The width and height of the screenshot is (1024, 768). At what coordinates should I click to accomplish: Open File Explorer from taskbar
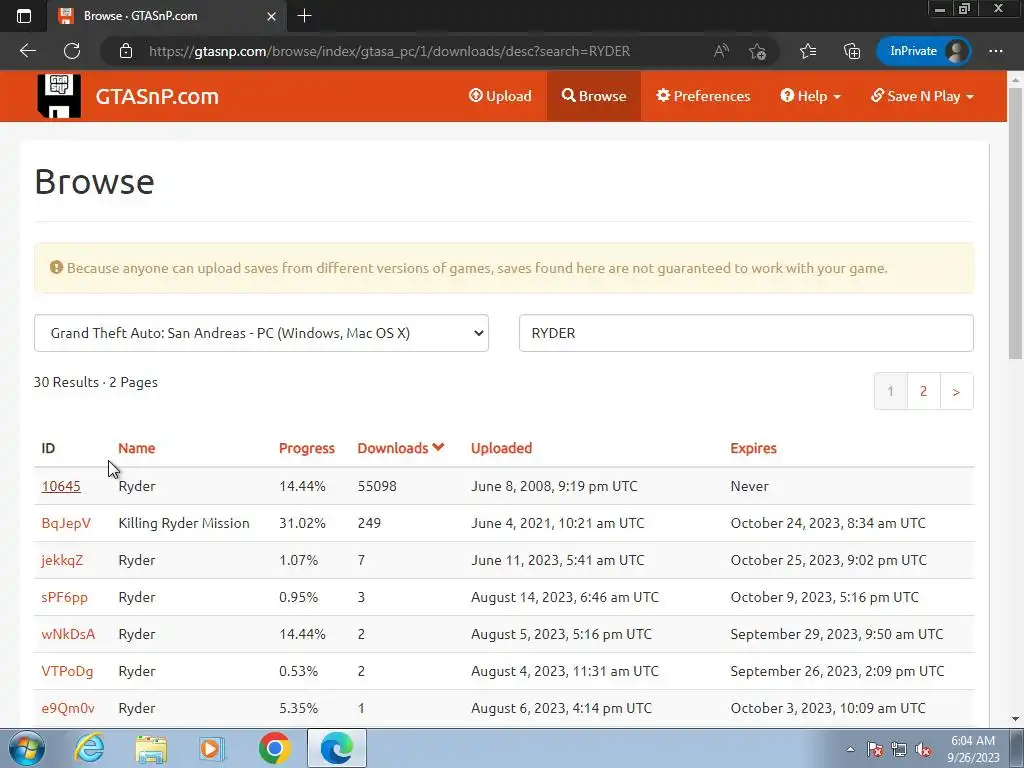coord(151,749)
